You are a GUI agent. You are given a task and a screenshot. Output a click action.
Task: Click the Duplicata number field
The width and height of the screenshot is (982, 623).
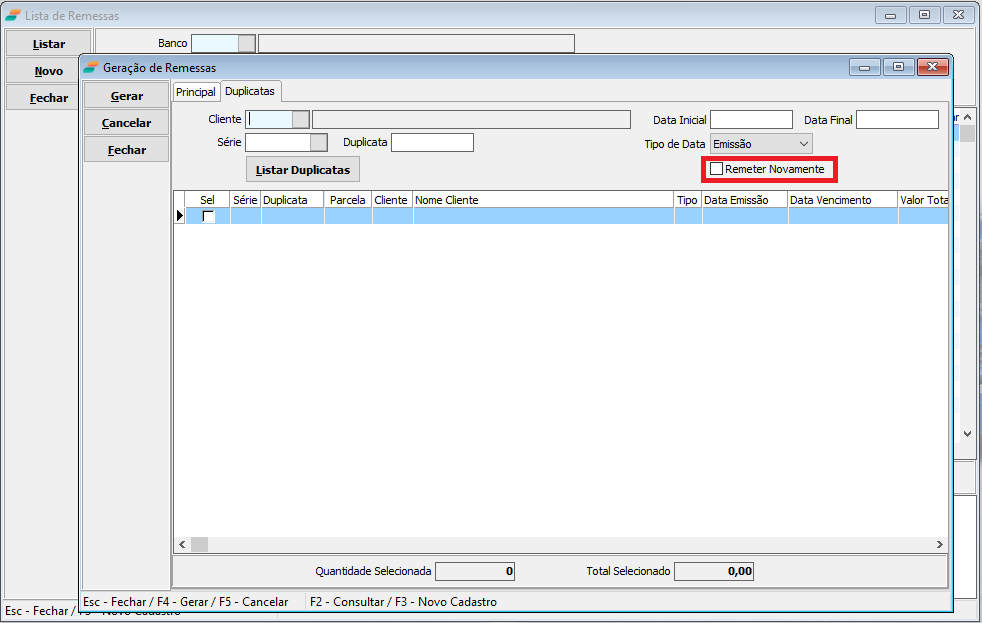click(432, 143)
